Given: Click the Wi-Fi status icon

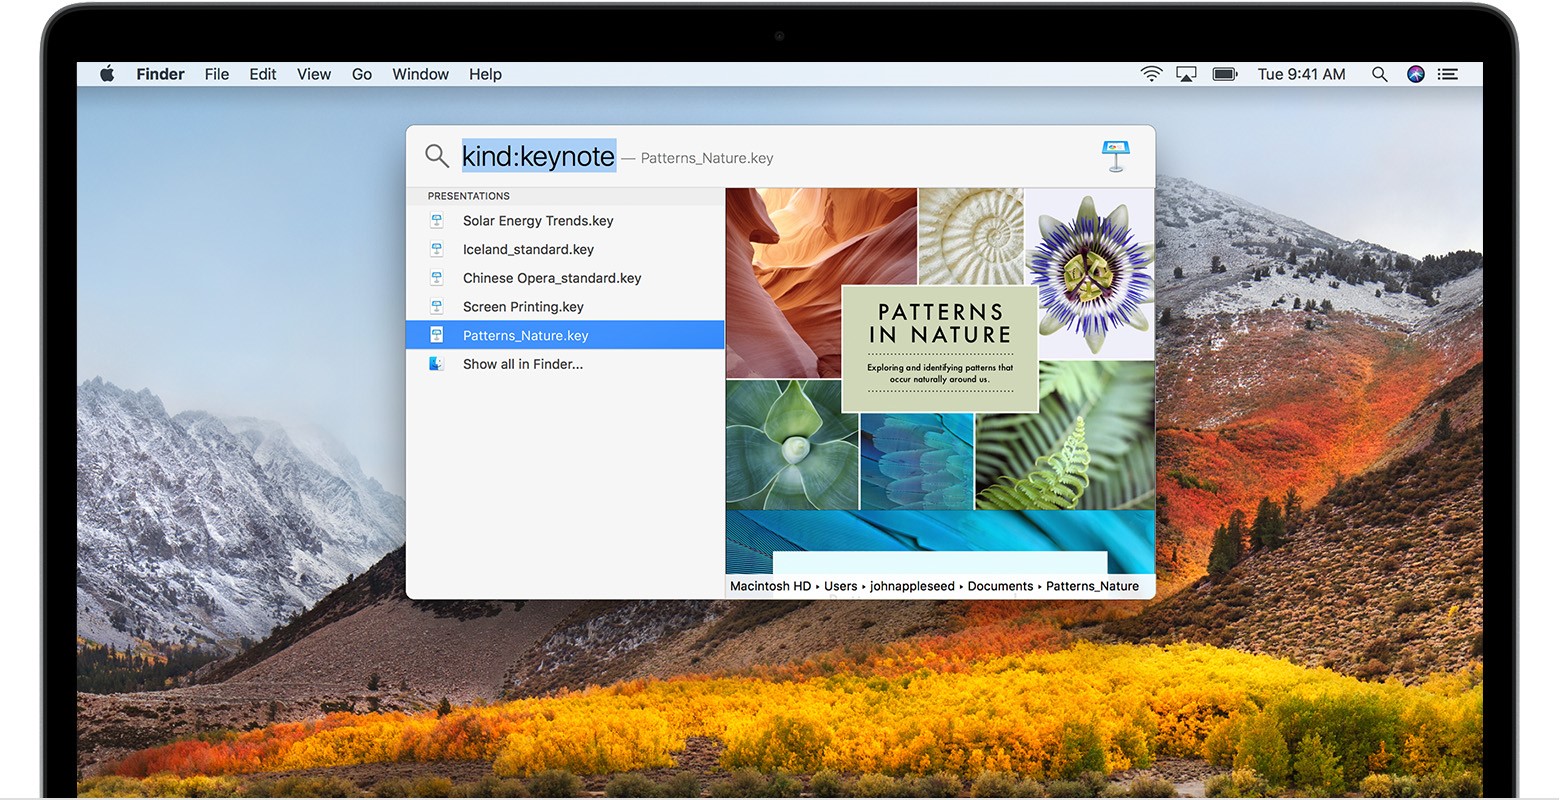Looking at the screenshot, I should pos(1151,74).
